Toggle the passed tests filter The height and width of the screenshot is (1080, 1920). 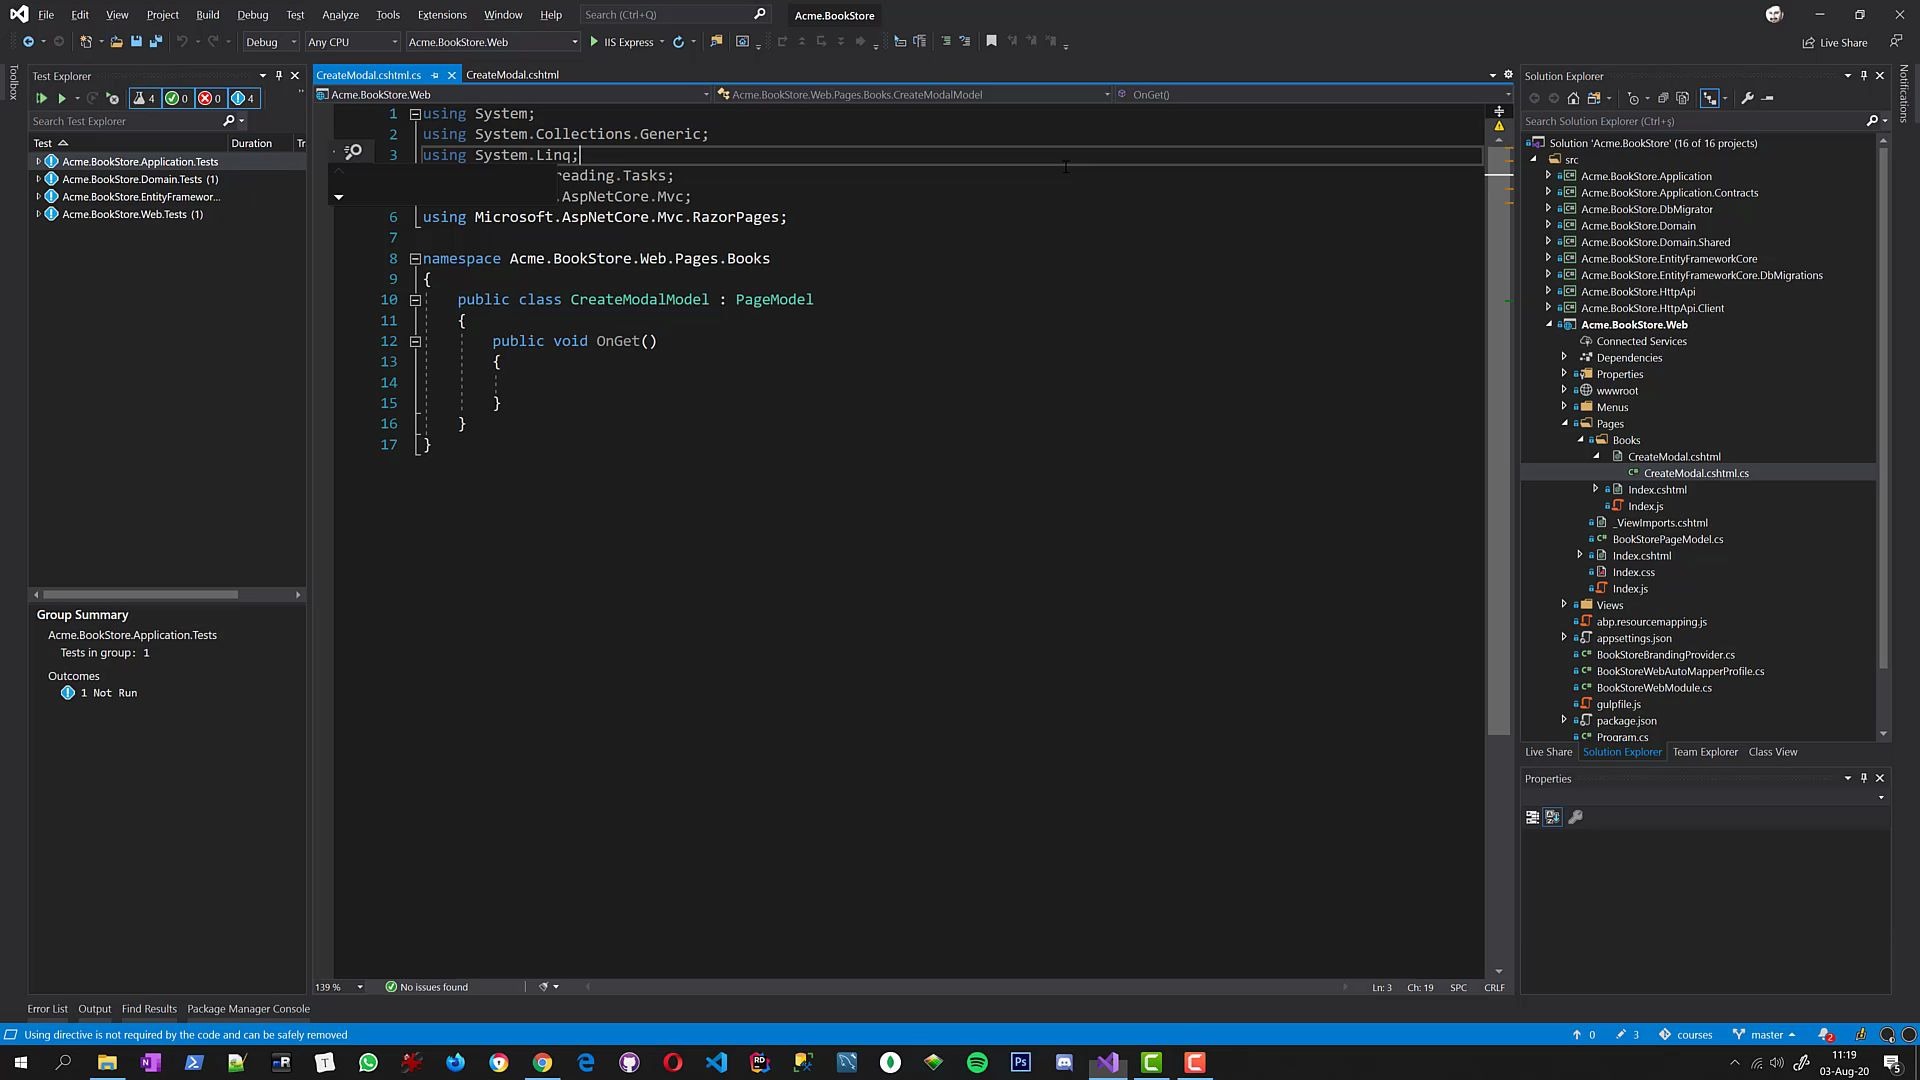pos(177,98)
